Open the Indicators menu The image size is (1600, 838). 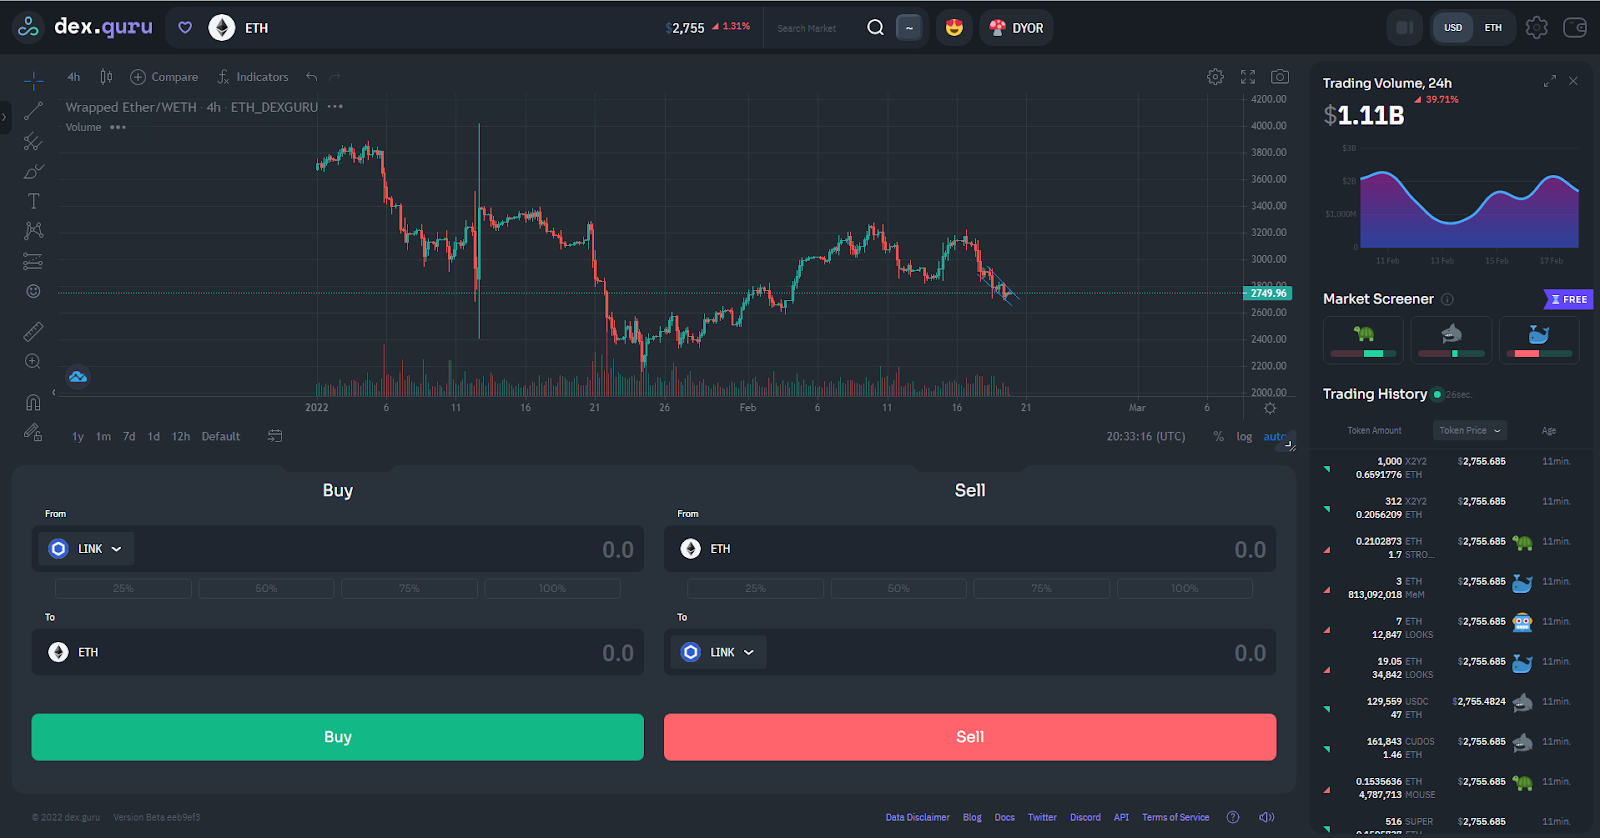click(253, 77)
